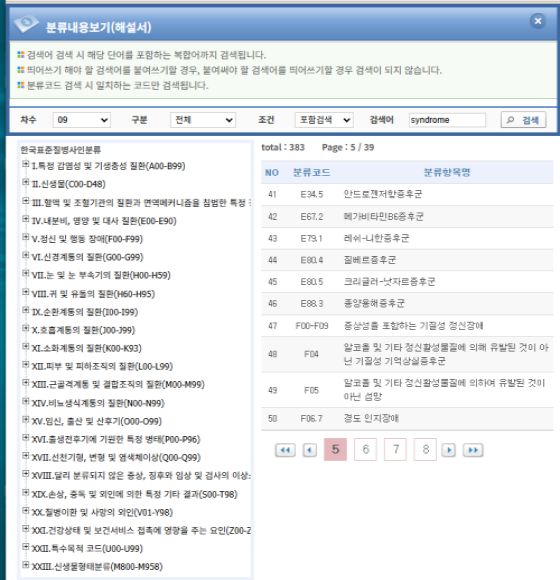Click the 분류항목명 column header
The image size is (560, 580).
click(447, 172)
